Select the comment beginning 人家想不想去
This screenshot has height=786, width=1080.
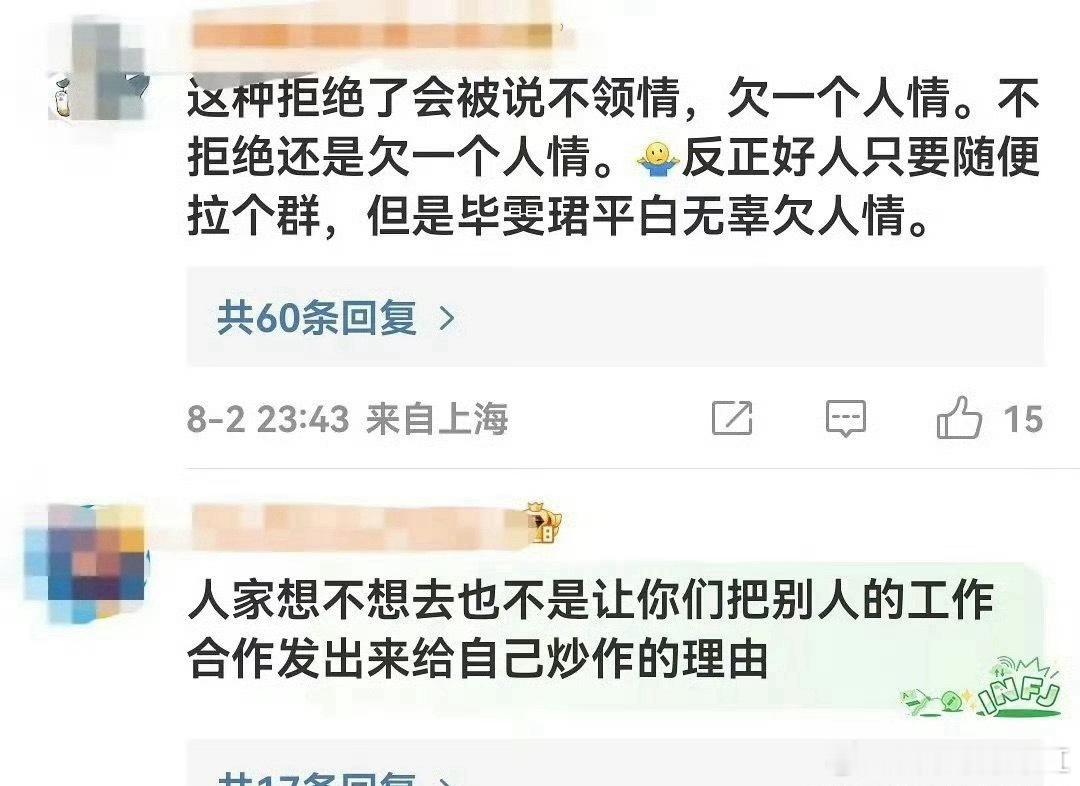[x=590, y=628]
